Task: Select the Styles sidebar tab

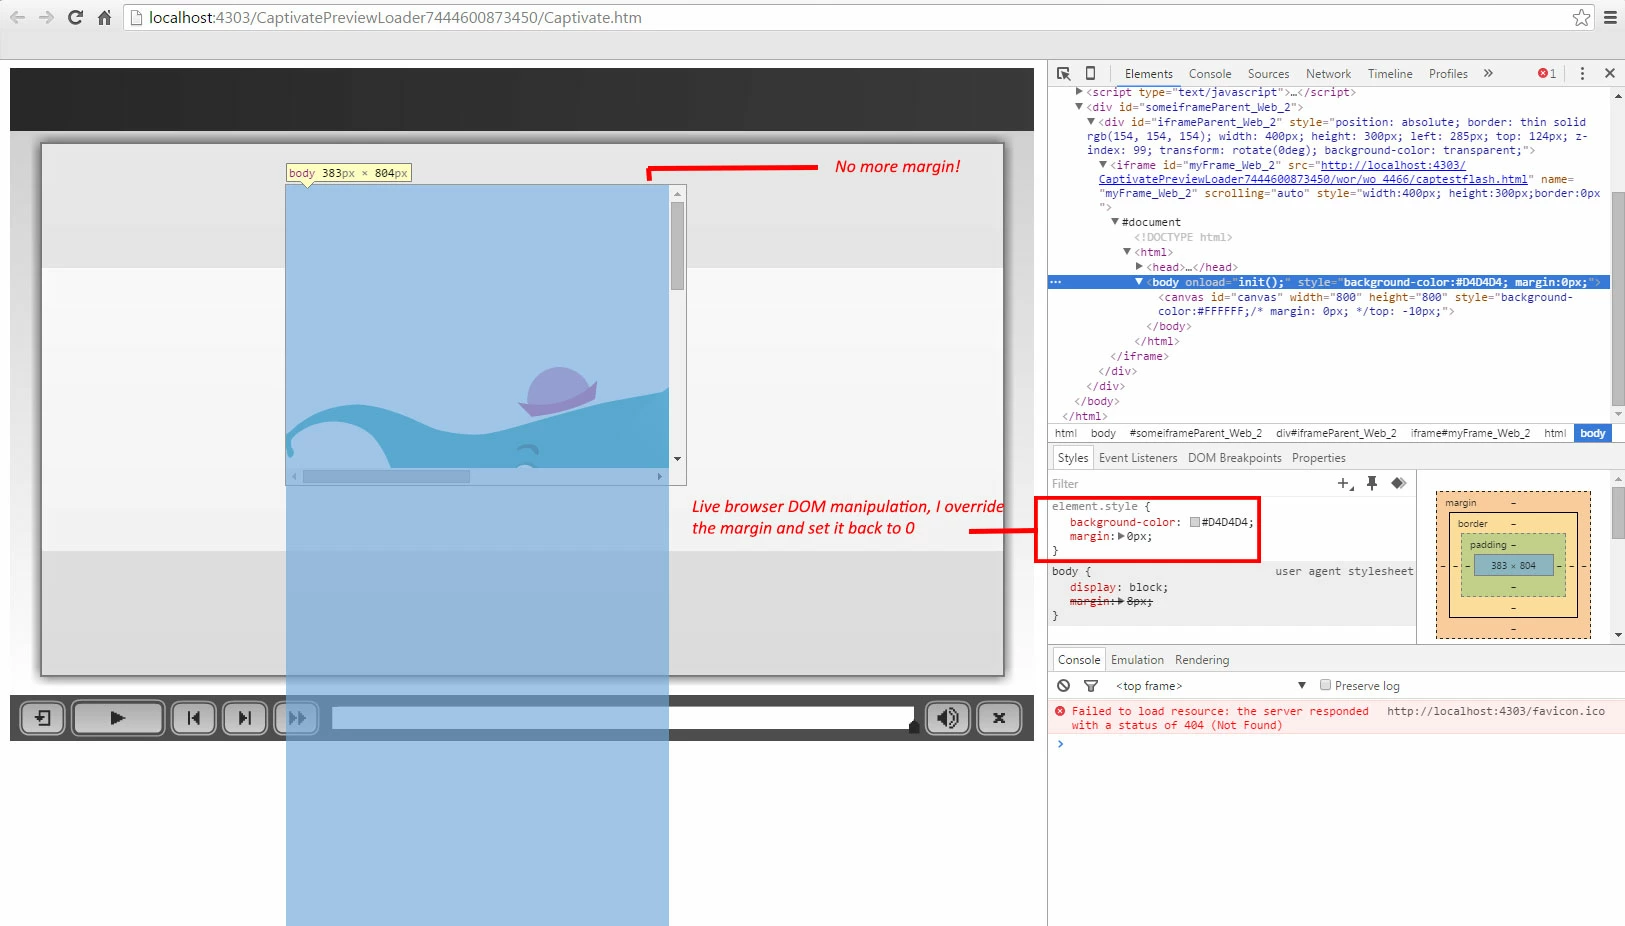Action: 1073,458
